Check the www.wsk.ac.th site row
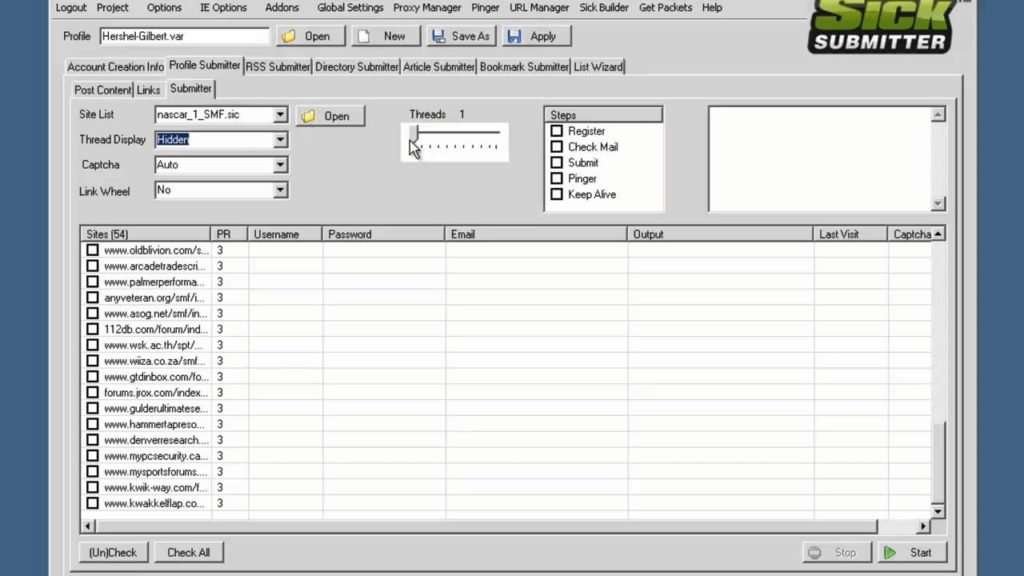This screenshot has height=576, width=1024. pos(93,345)
